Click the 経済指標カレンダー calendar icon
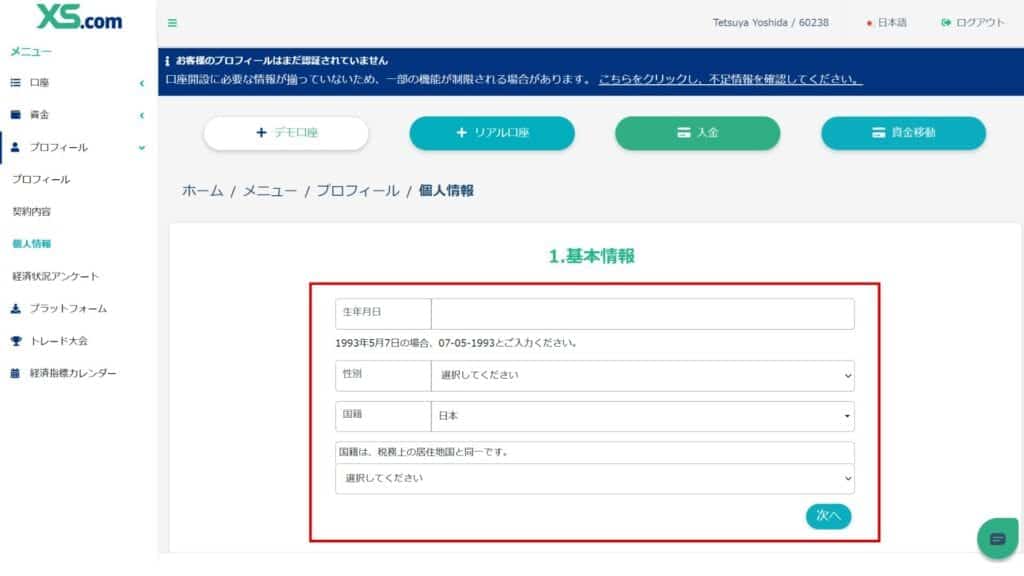This screenshot has width=1024, height=576. click(15, 373)
